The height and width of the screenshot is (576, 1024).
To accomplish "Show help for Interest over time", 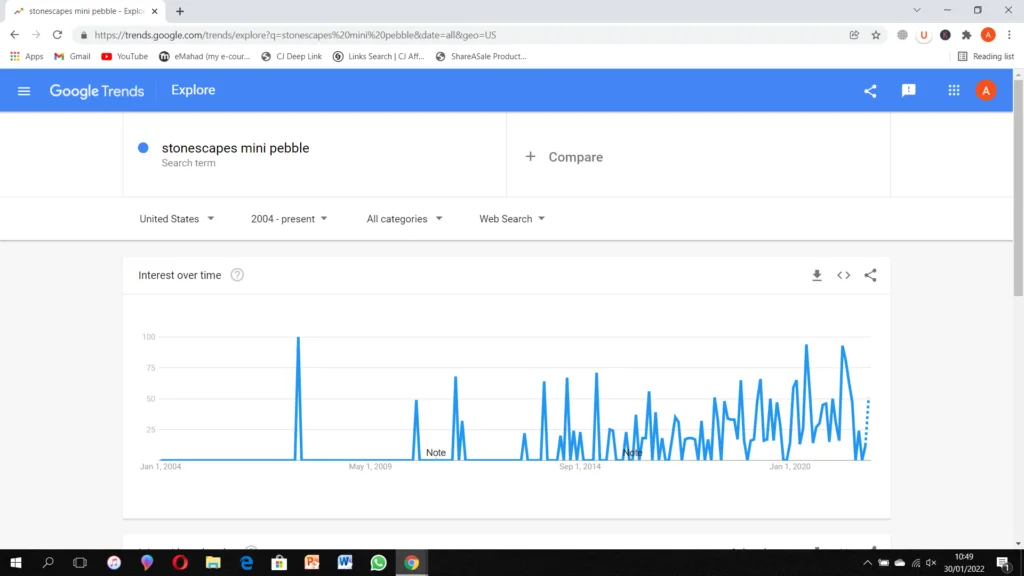I will tap(237, 275).
